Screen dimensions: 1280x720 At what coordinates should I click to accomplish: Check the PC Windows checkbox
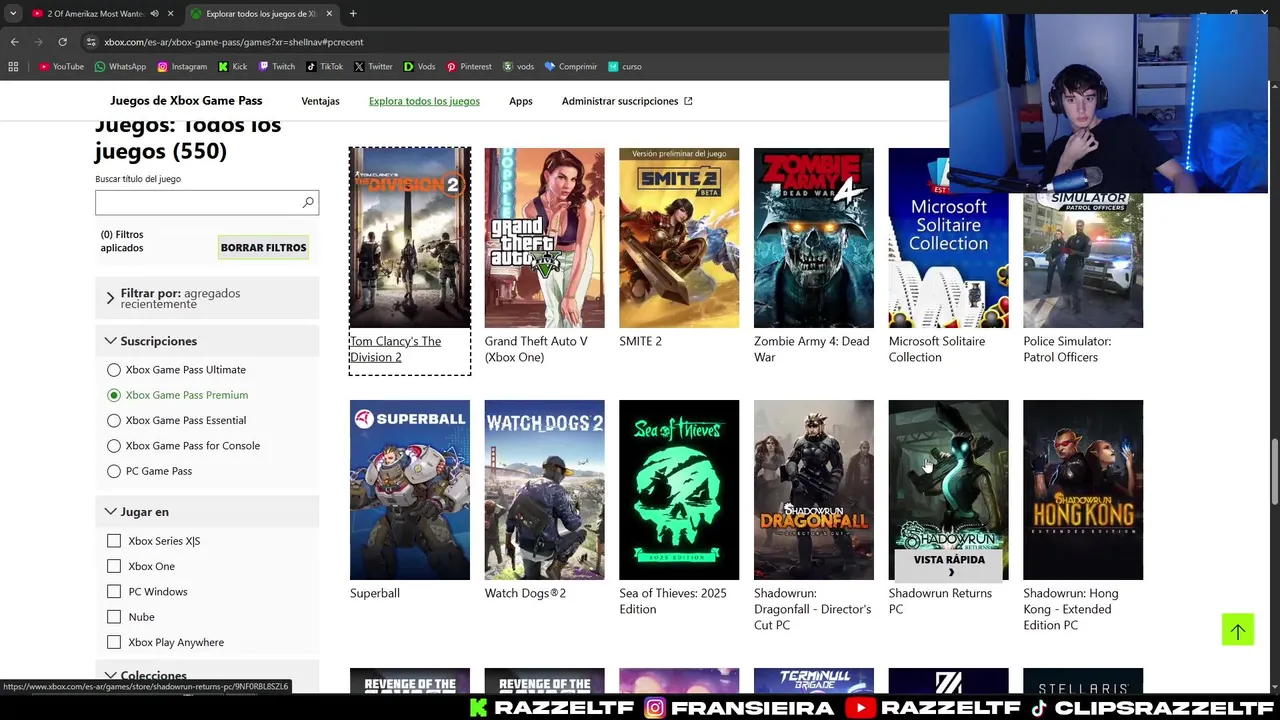click(114, 592)
